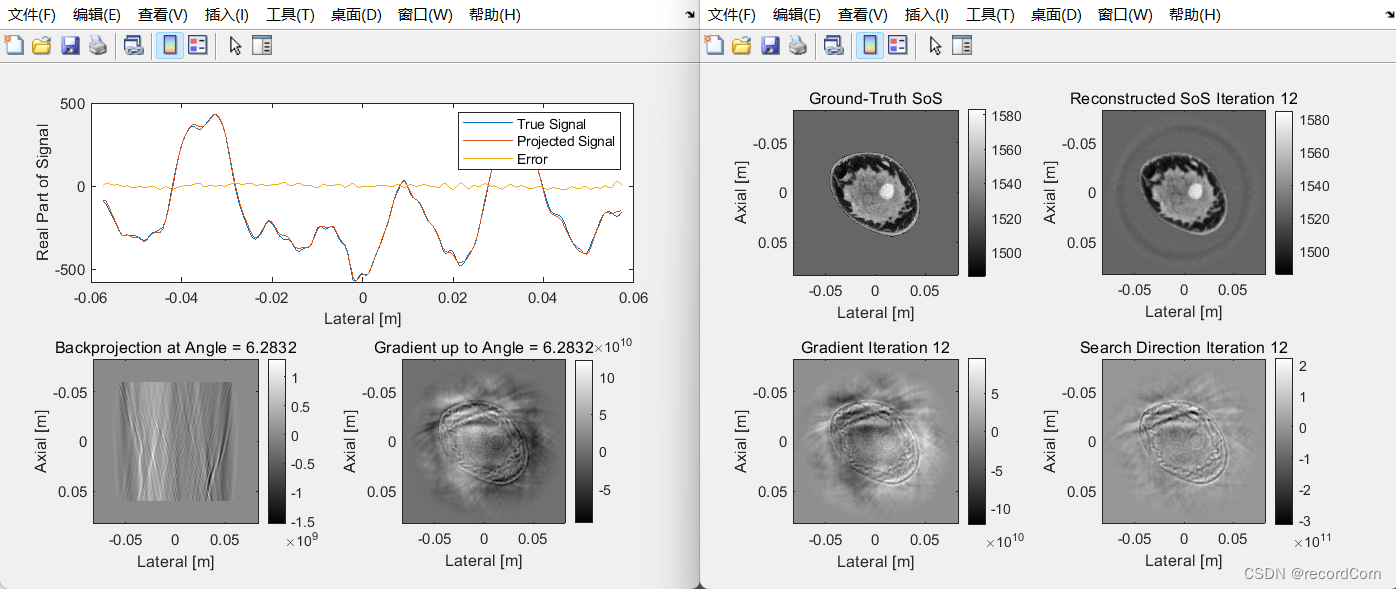Screen dimensions: 1396x589
Task: Click the Backprojection plot colorbar
Action: [x=275, y=441]
